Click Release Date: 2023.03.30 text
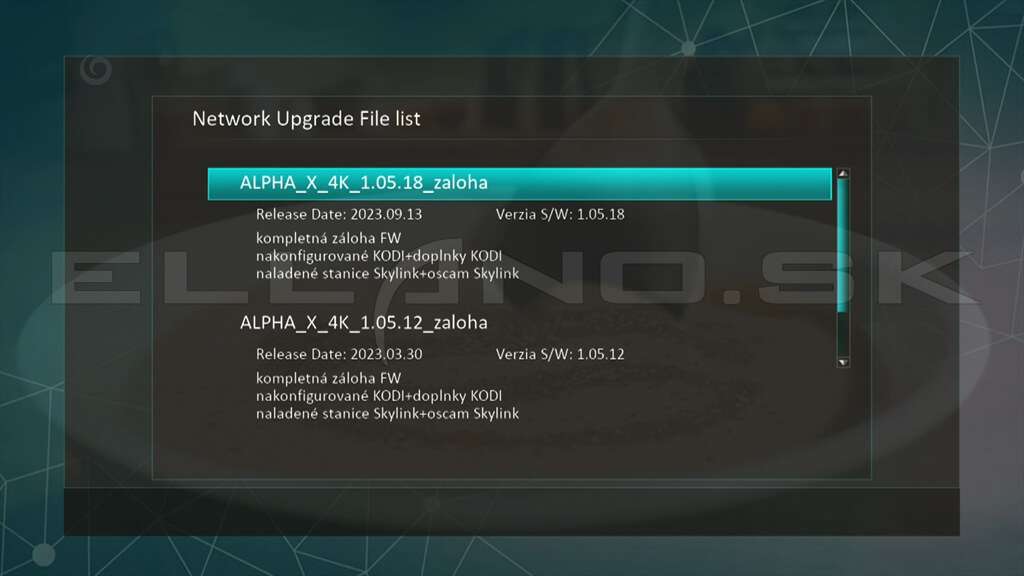Screen dimensions: 1024x576 339,354
